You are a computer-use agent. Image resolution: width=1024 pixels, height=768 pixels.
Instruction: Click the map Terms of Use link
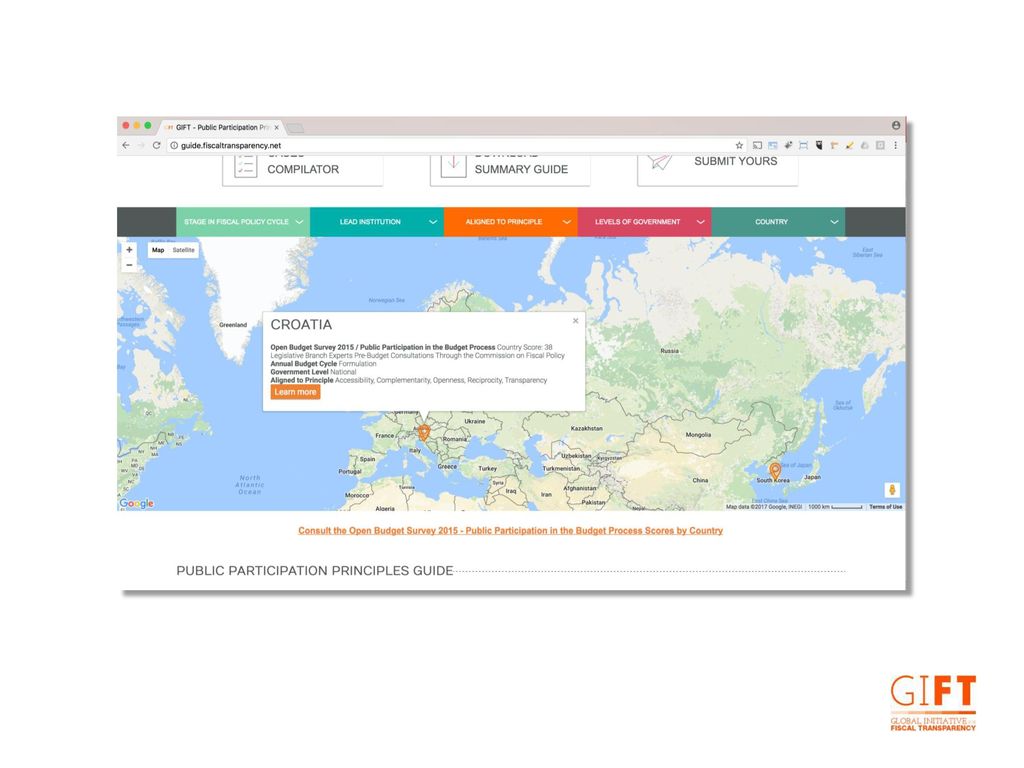(x=886, y=507)
